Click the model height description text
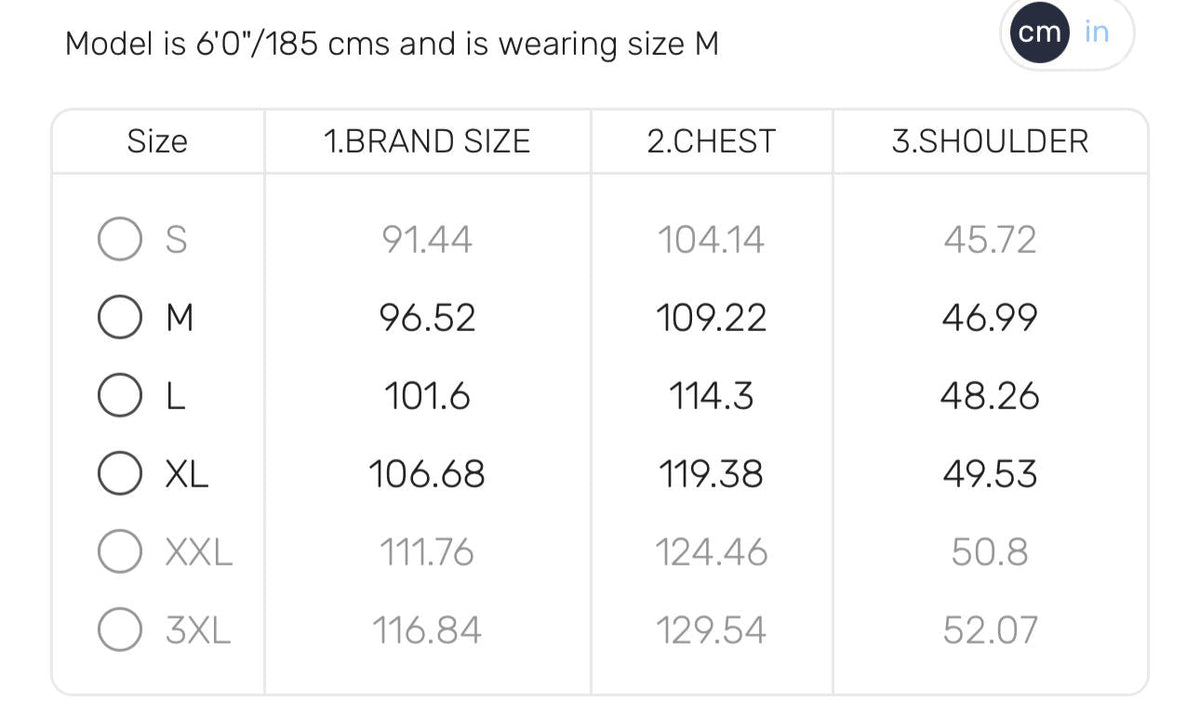Screen dimensions: 1200x717 coord(392,44)
